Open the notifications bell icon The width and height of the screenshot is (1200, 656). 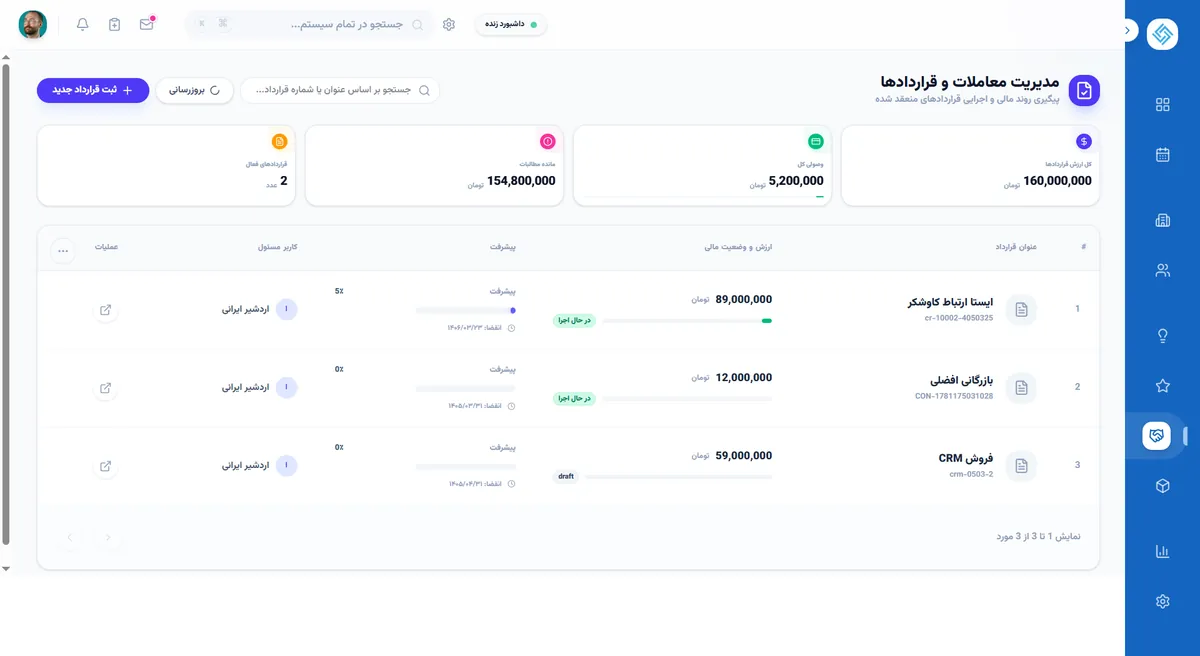[83, 24]
